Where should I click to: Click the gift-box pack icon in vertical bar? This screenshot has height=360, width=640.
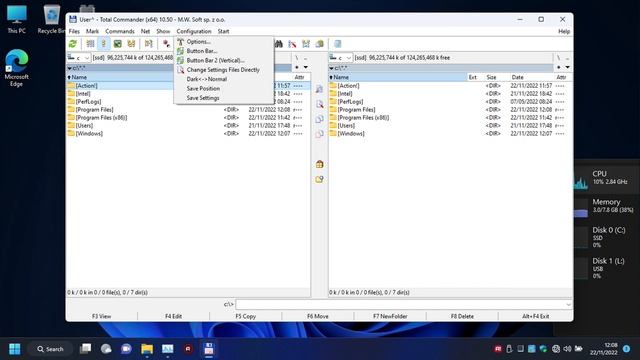(x=319, y=164)
